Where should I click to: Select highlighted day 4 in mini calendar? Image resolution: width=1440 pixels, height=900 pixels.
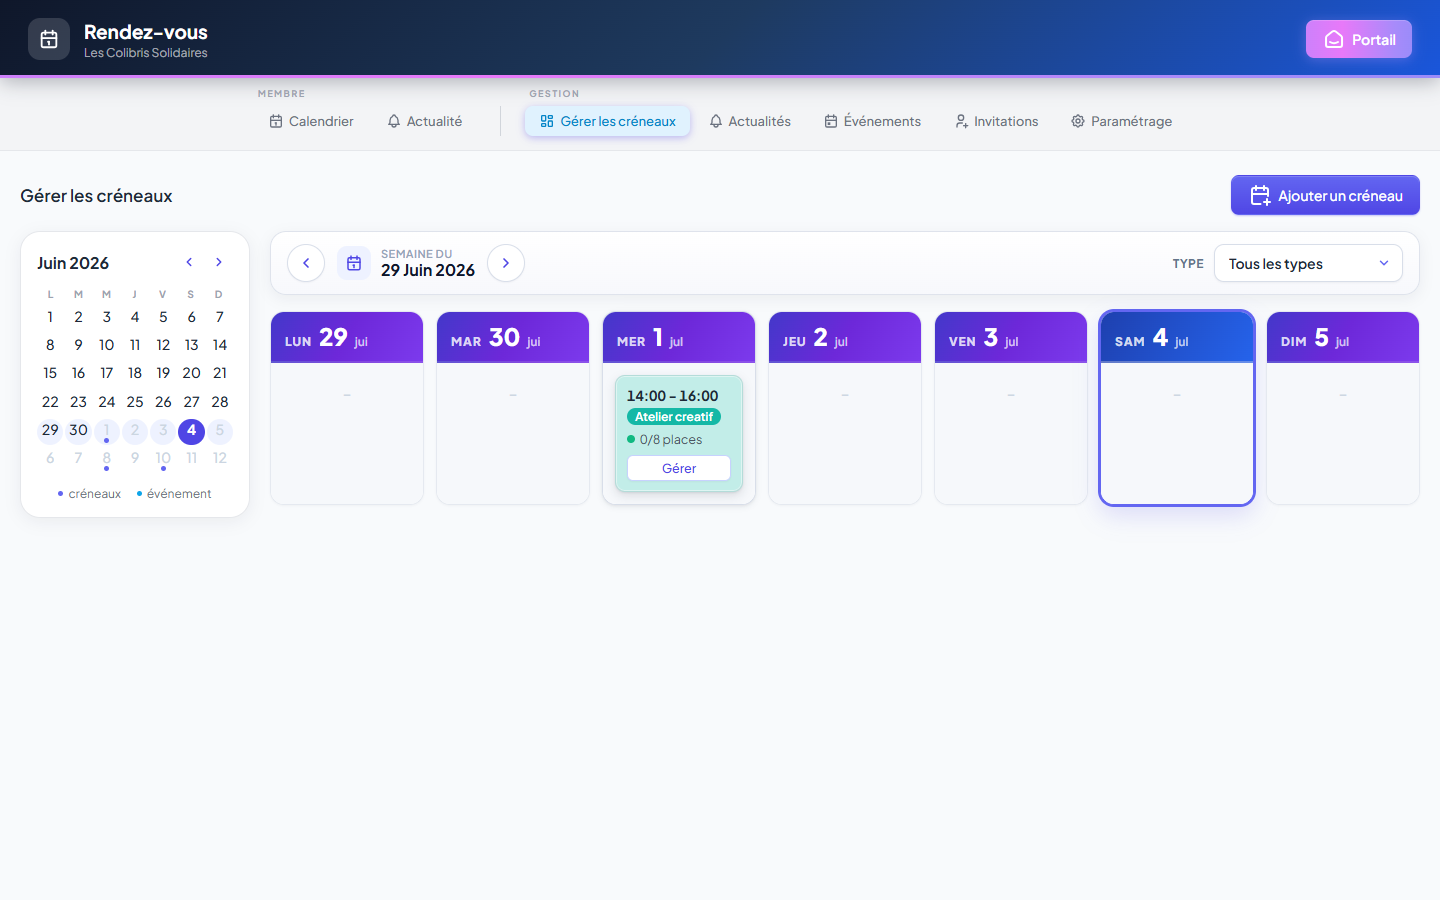point(191,431)
